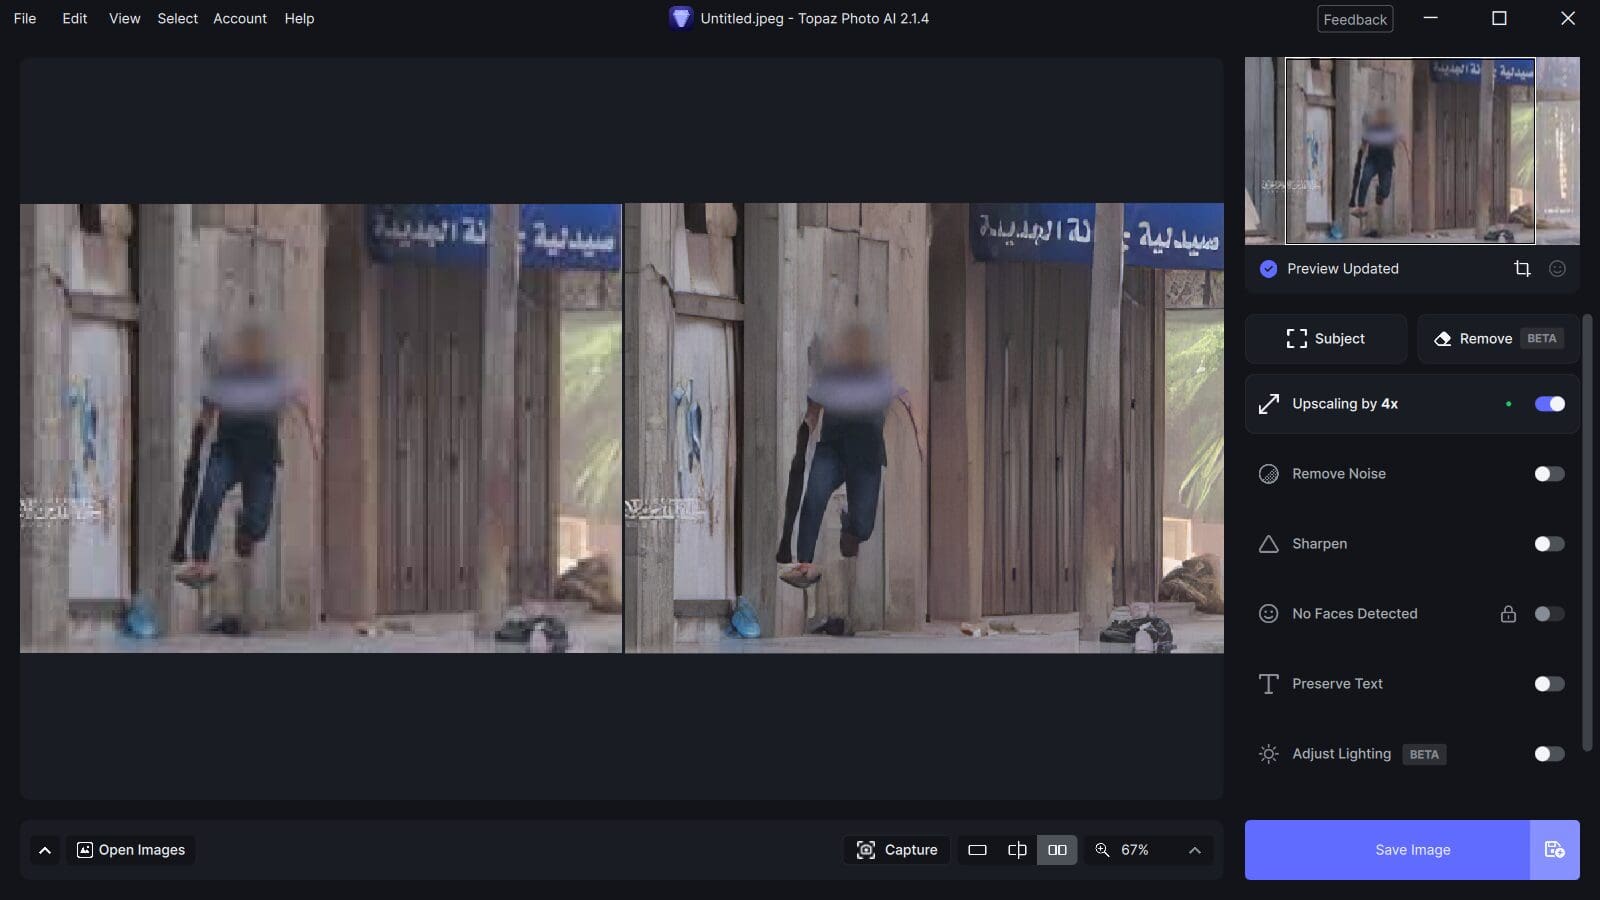Screen dimensions: 1600x900
Task: Open the View menu
Action: tap(125, 18)
